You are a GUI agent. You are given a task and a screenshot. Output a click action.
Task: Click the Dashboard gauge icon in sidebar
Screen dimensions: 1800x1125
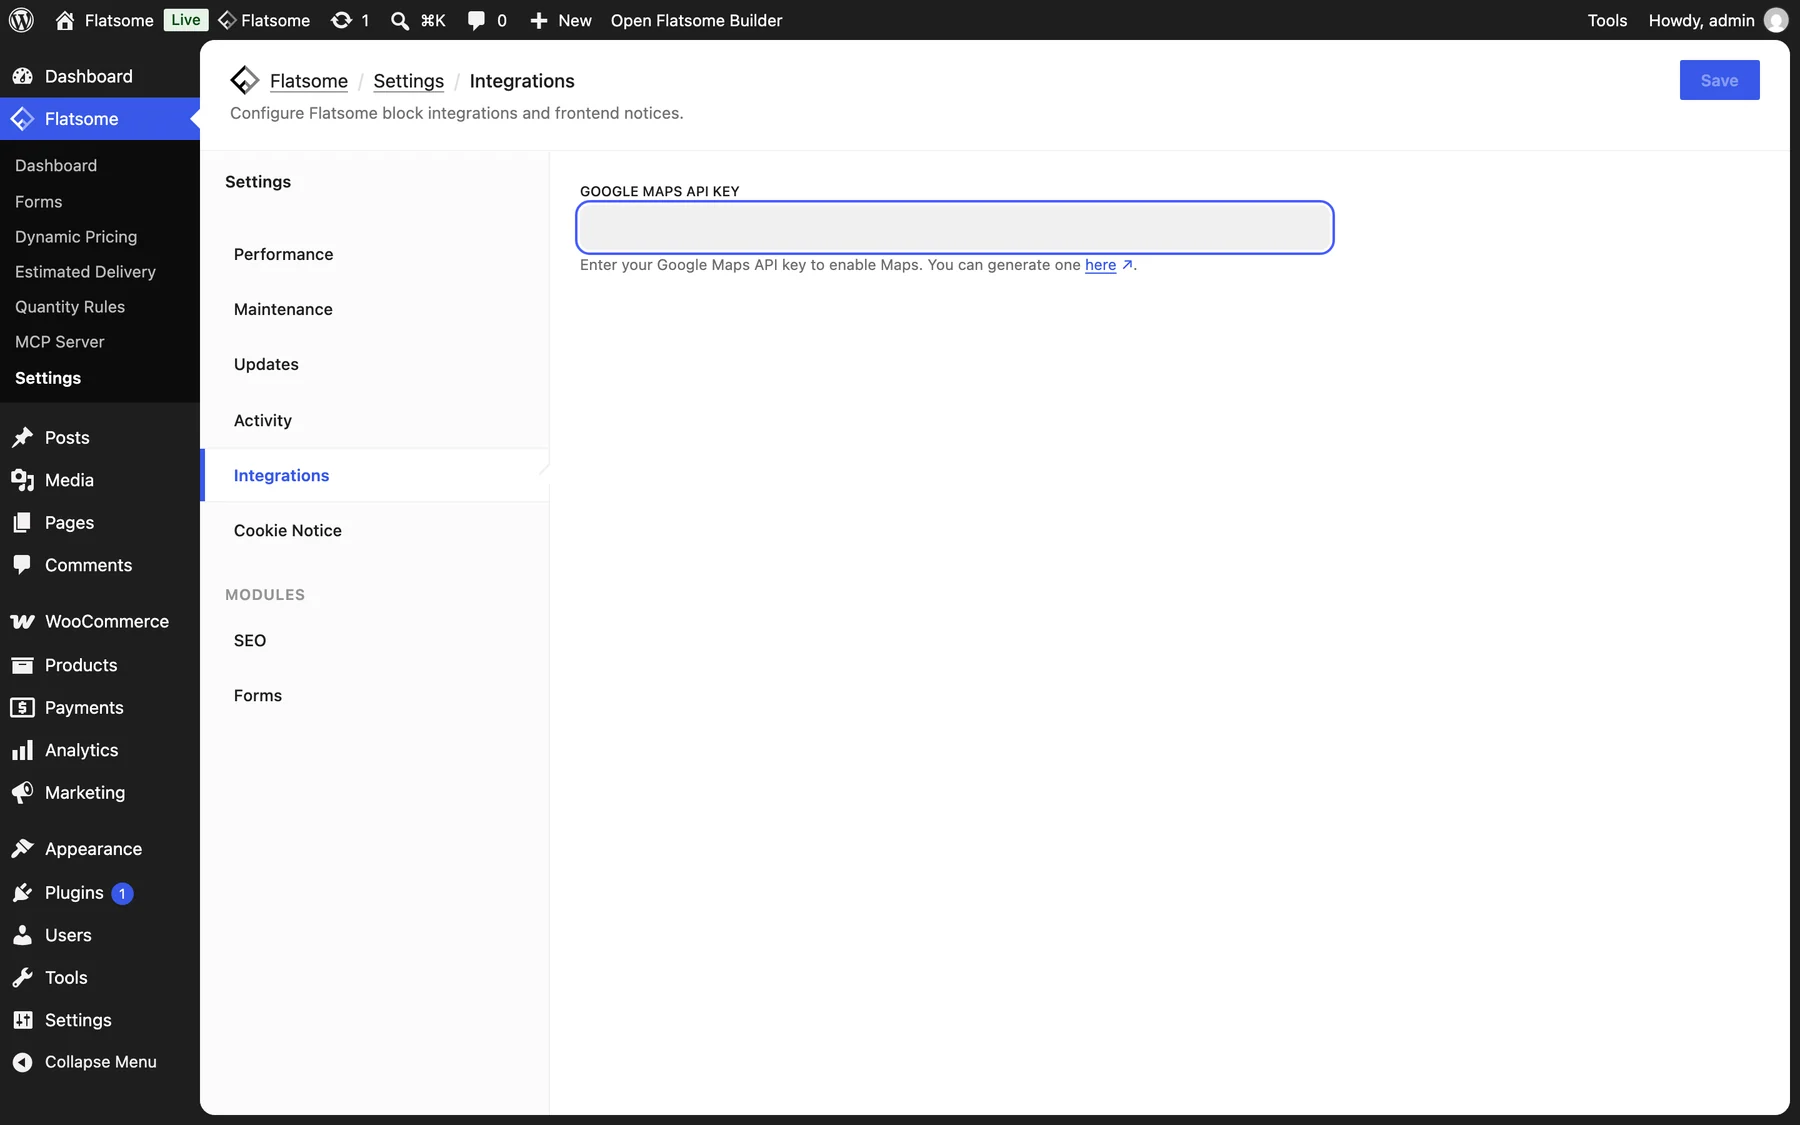(22, 76)
